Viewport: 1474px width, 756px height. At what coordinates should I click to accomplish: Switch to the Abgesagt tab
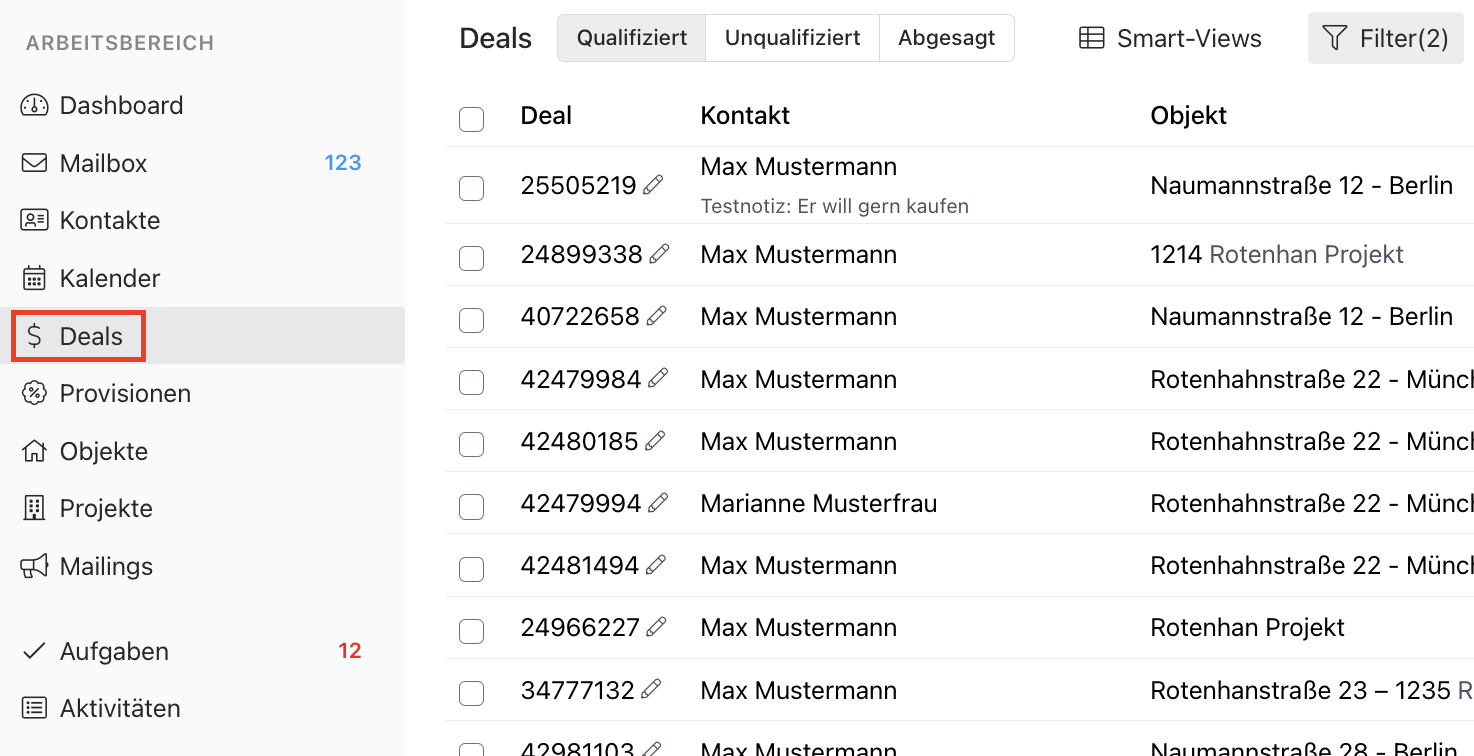(x=947, y=38)
